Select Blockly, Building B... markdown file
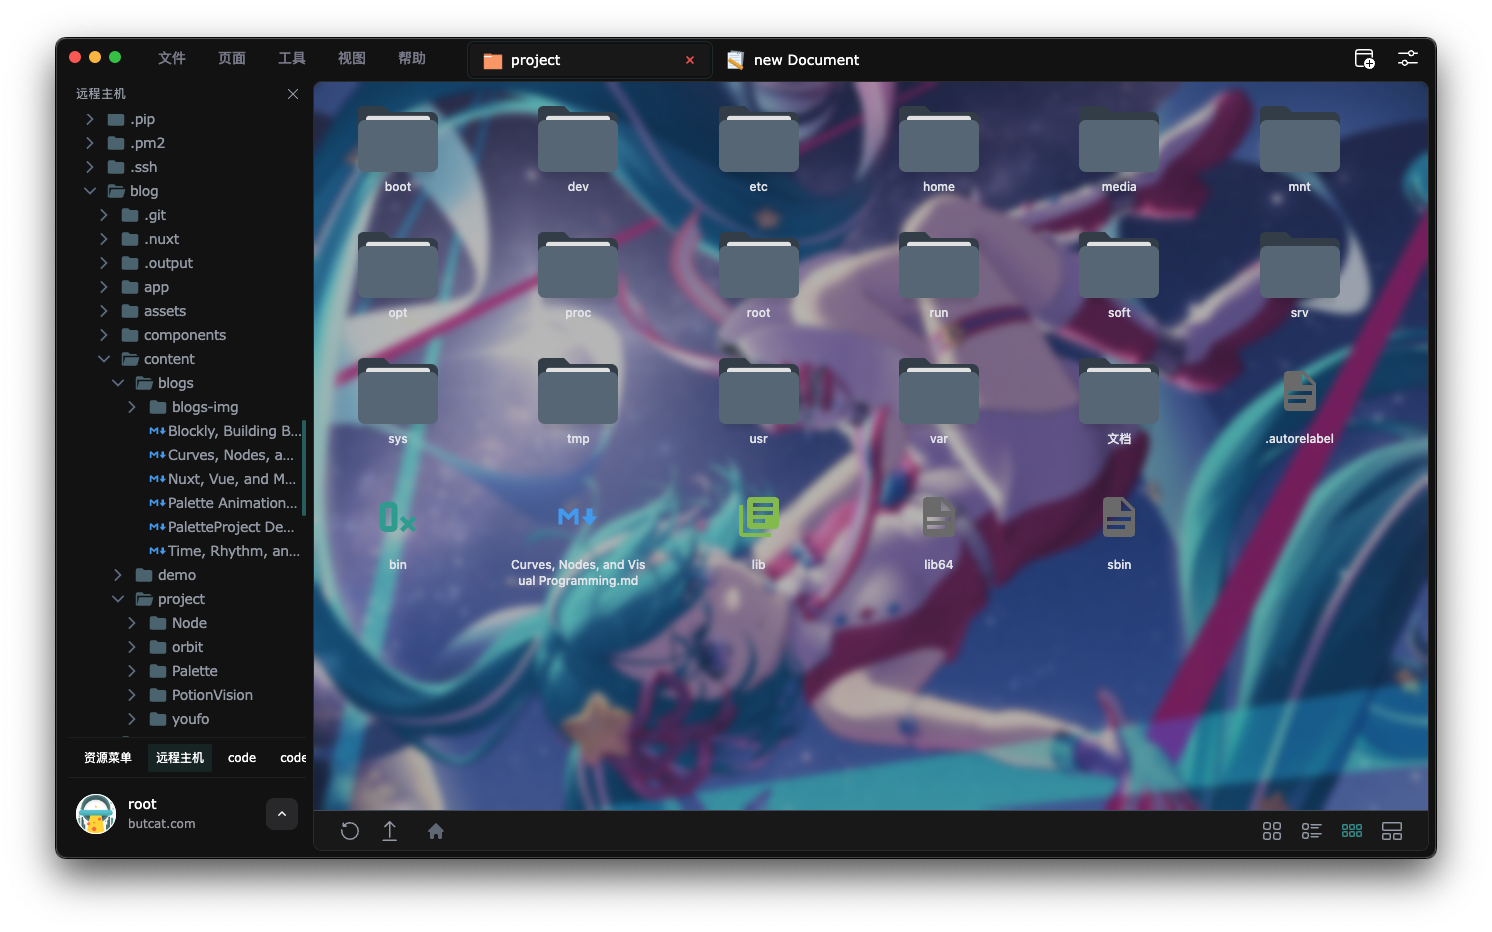Viewport: 1492px width, 932px height. click(x=225, y=431)
